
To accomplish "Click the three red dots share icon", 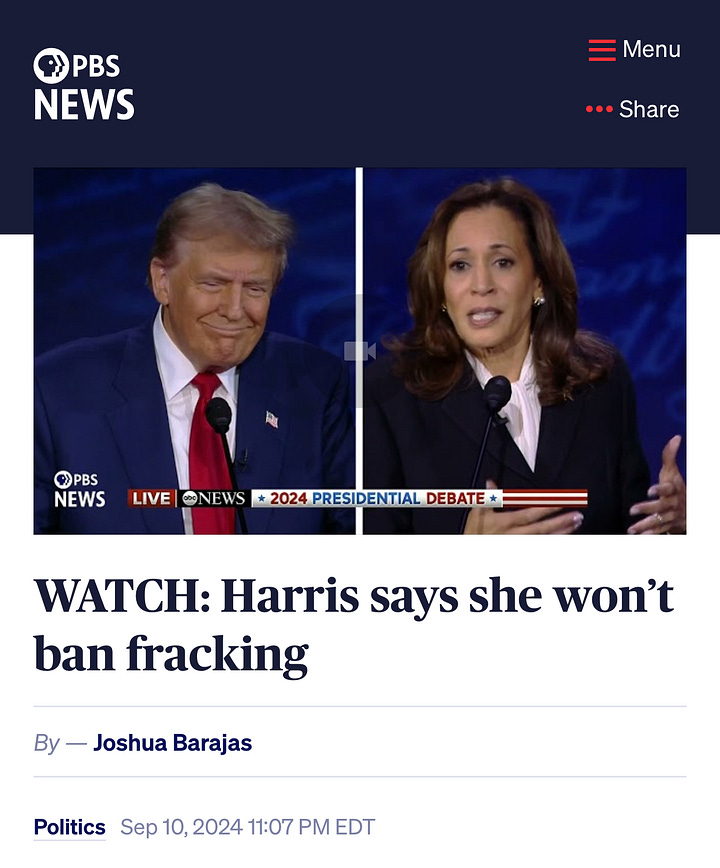I will (x=599, y=109).
